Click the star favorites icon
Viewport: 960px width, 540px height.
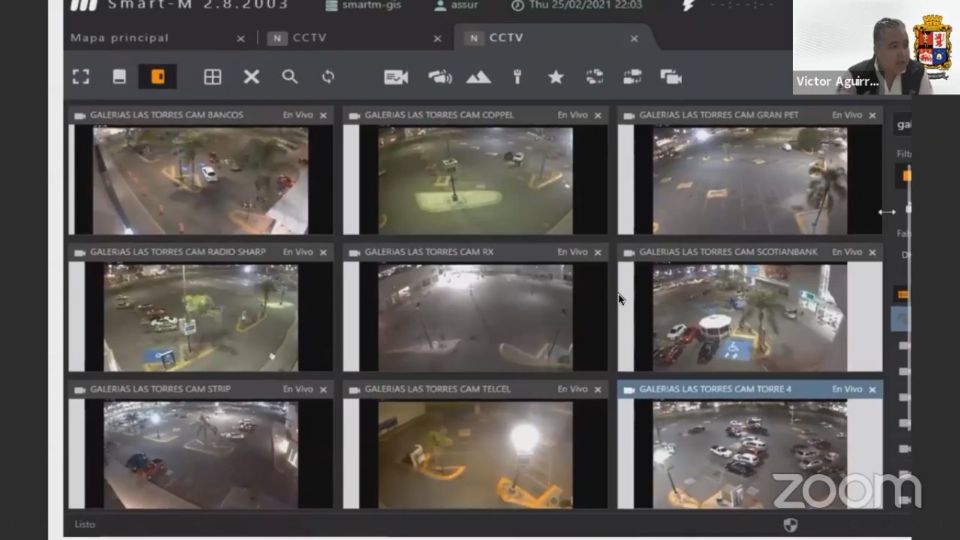pos(556,77)
